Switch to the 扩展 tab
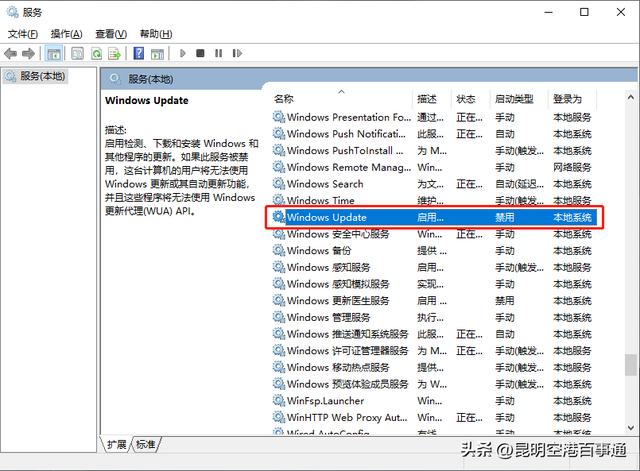640x471 pixels. coord(116,444)
